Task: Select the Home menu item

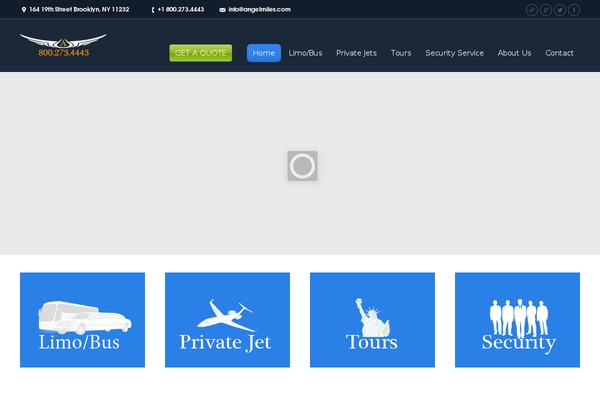Action: coord(264,53)
